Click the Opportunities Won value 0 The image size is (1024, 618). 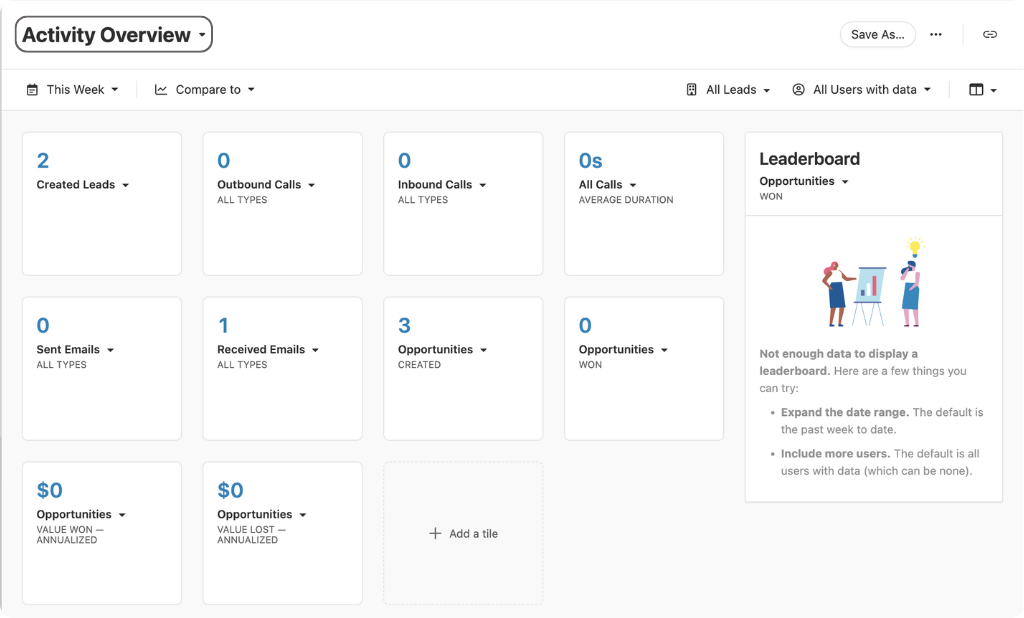585,325
